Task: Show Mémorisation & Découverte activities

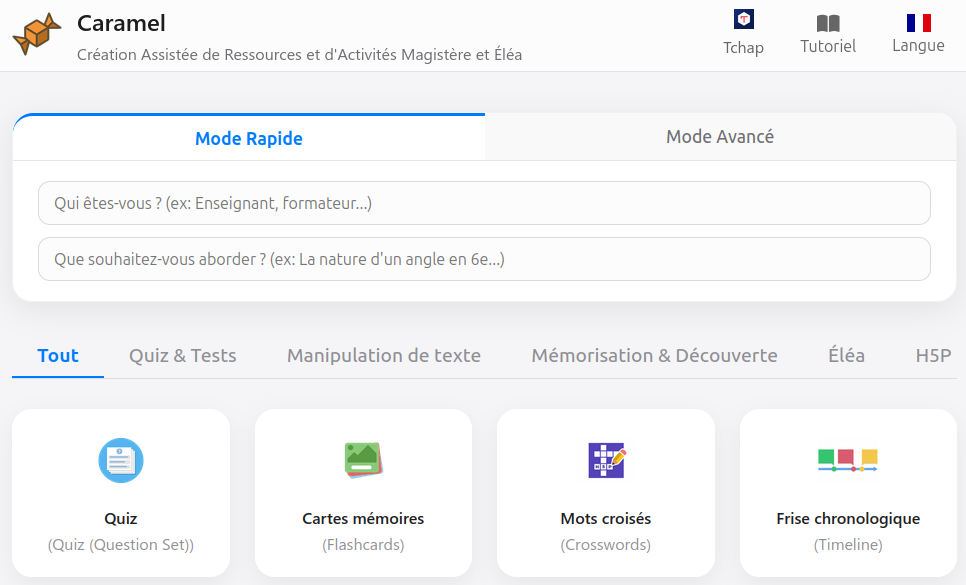Action: (654, 355)
